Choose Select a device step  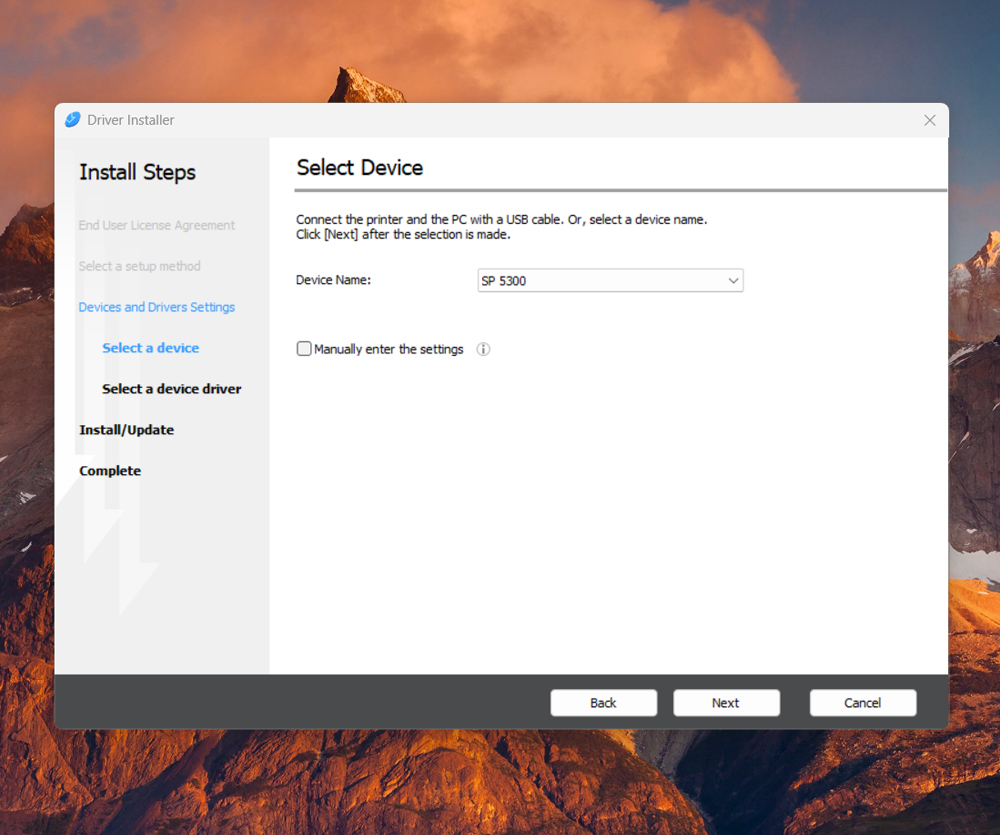151,348
